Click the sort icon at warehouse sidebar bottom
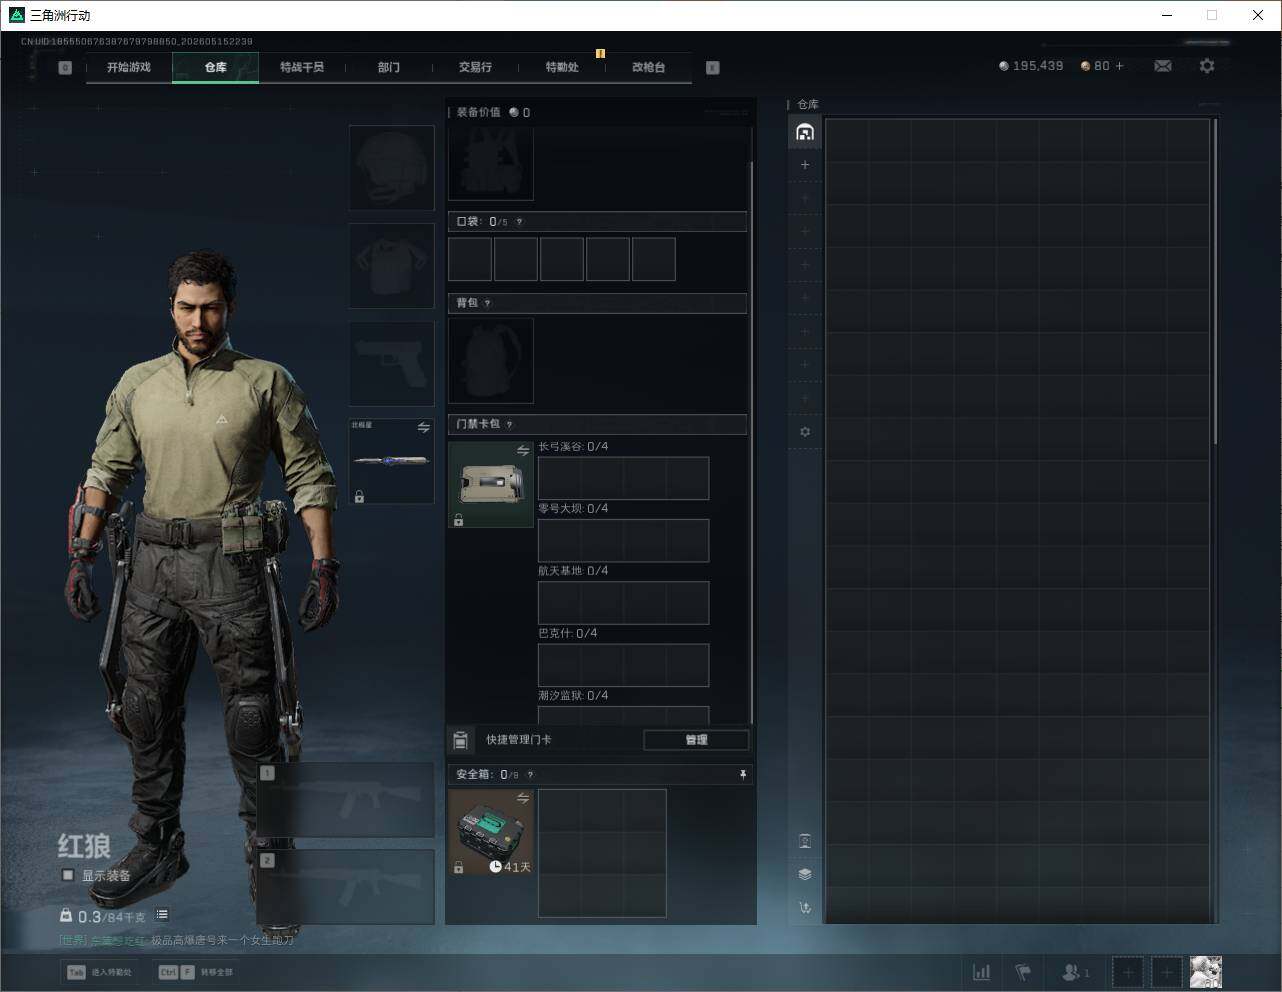This screenshot has width=1282, height=992. [x=805, y=908]
